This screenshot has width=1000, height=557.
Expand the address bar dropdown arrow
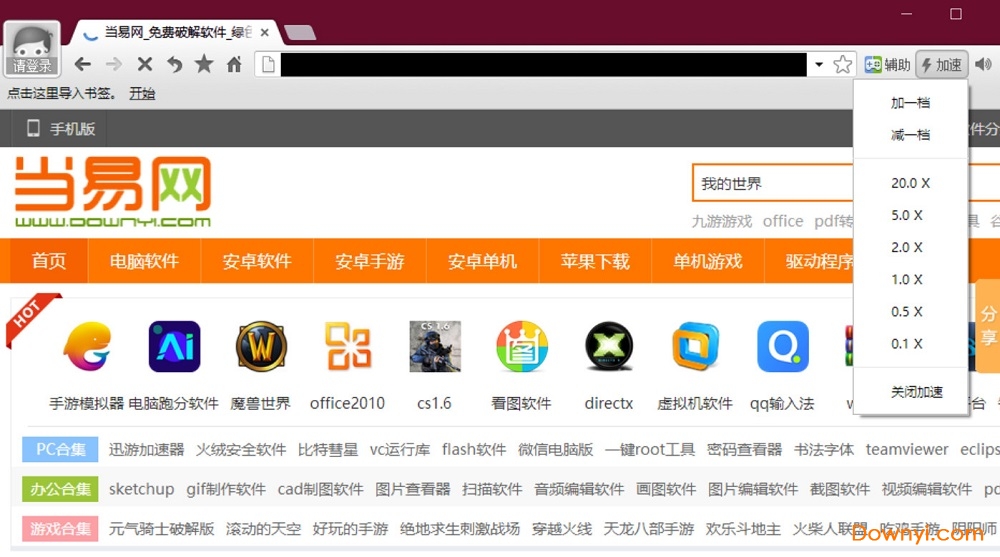click(819, 65)
